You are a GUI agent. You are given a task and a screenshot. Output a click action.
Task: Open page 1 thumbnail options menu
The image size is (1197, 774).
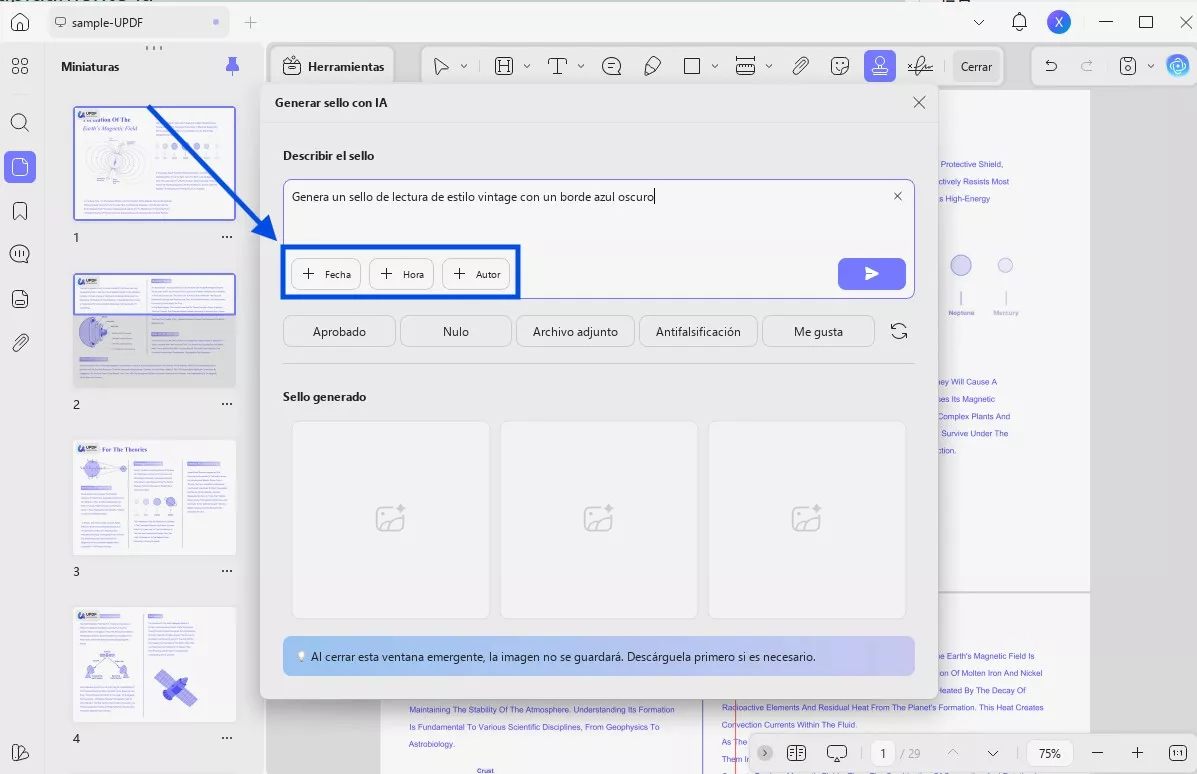227,237
